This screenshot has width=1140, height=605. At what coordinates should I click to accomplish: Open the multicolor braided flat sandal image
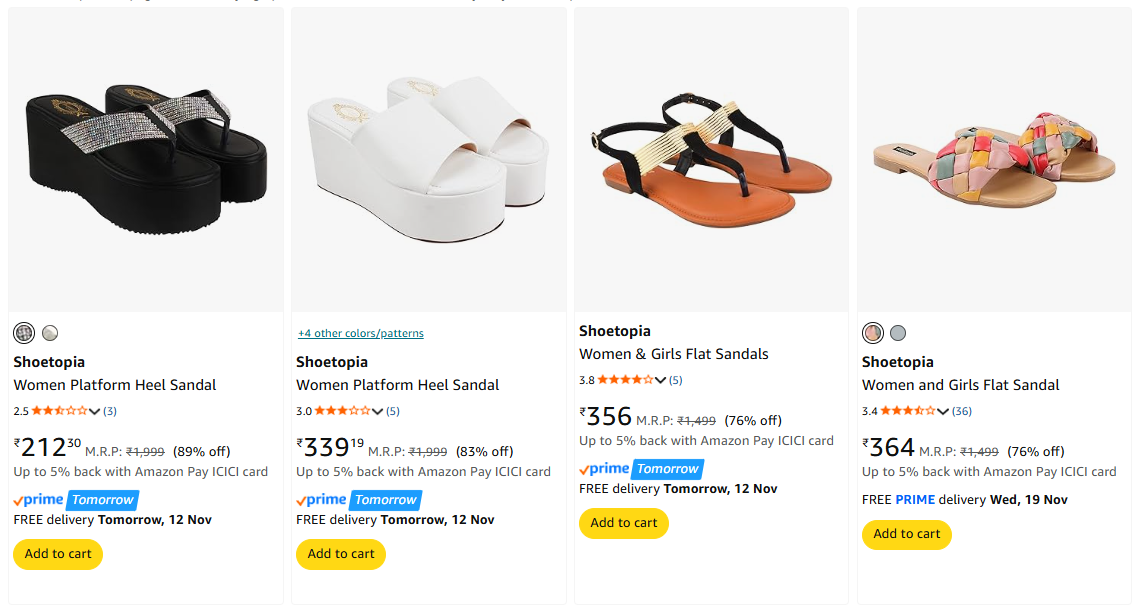[x=994, y=160]
